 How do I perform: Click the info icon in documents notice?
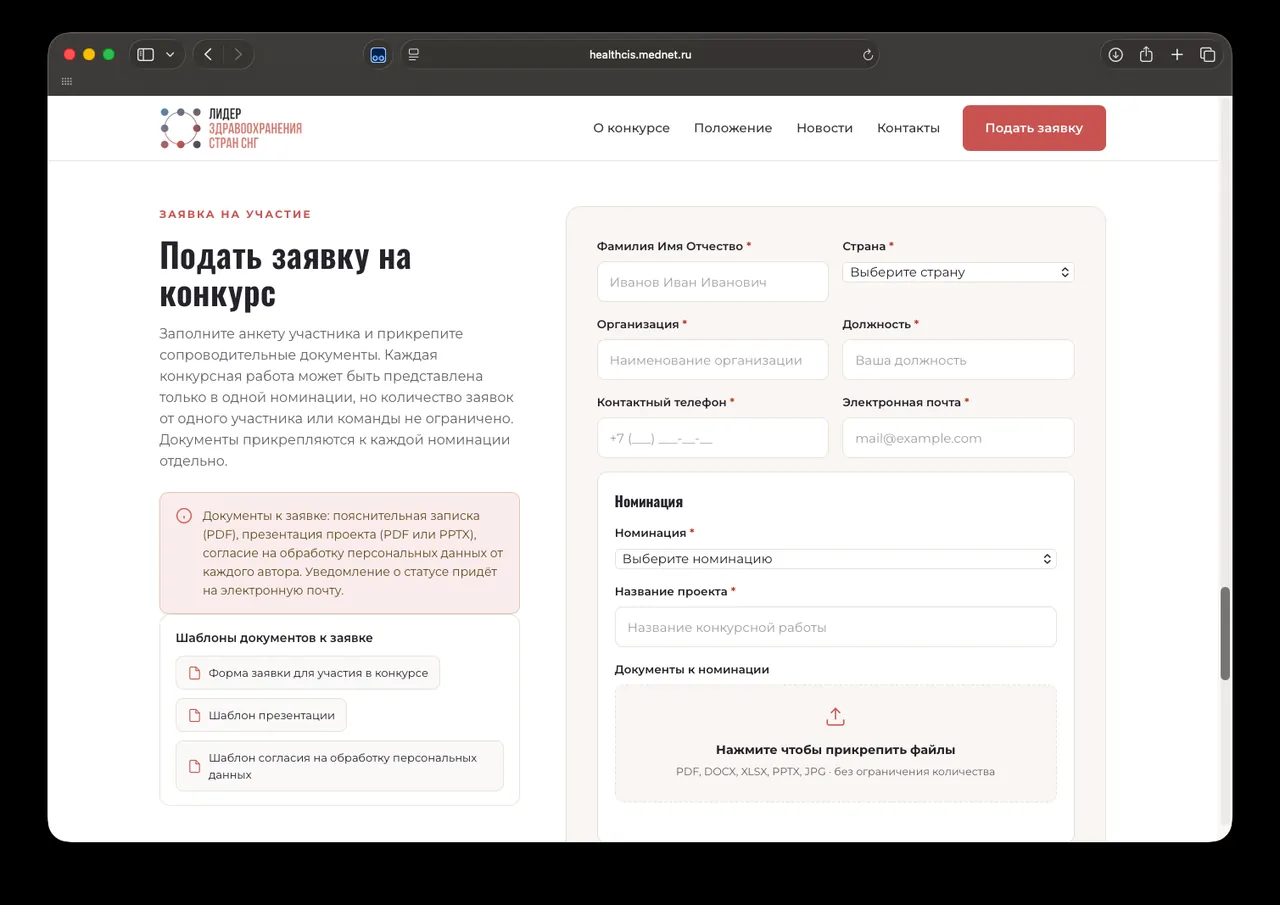pos(184,516)
